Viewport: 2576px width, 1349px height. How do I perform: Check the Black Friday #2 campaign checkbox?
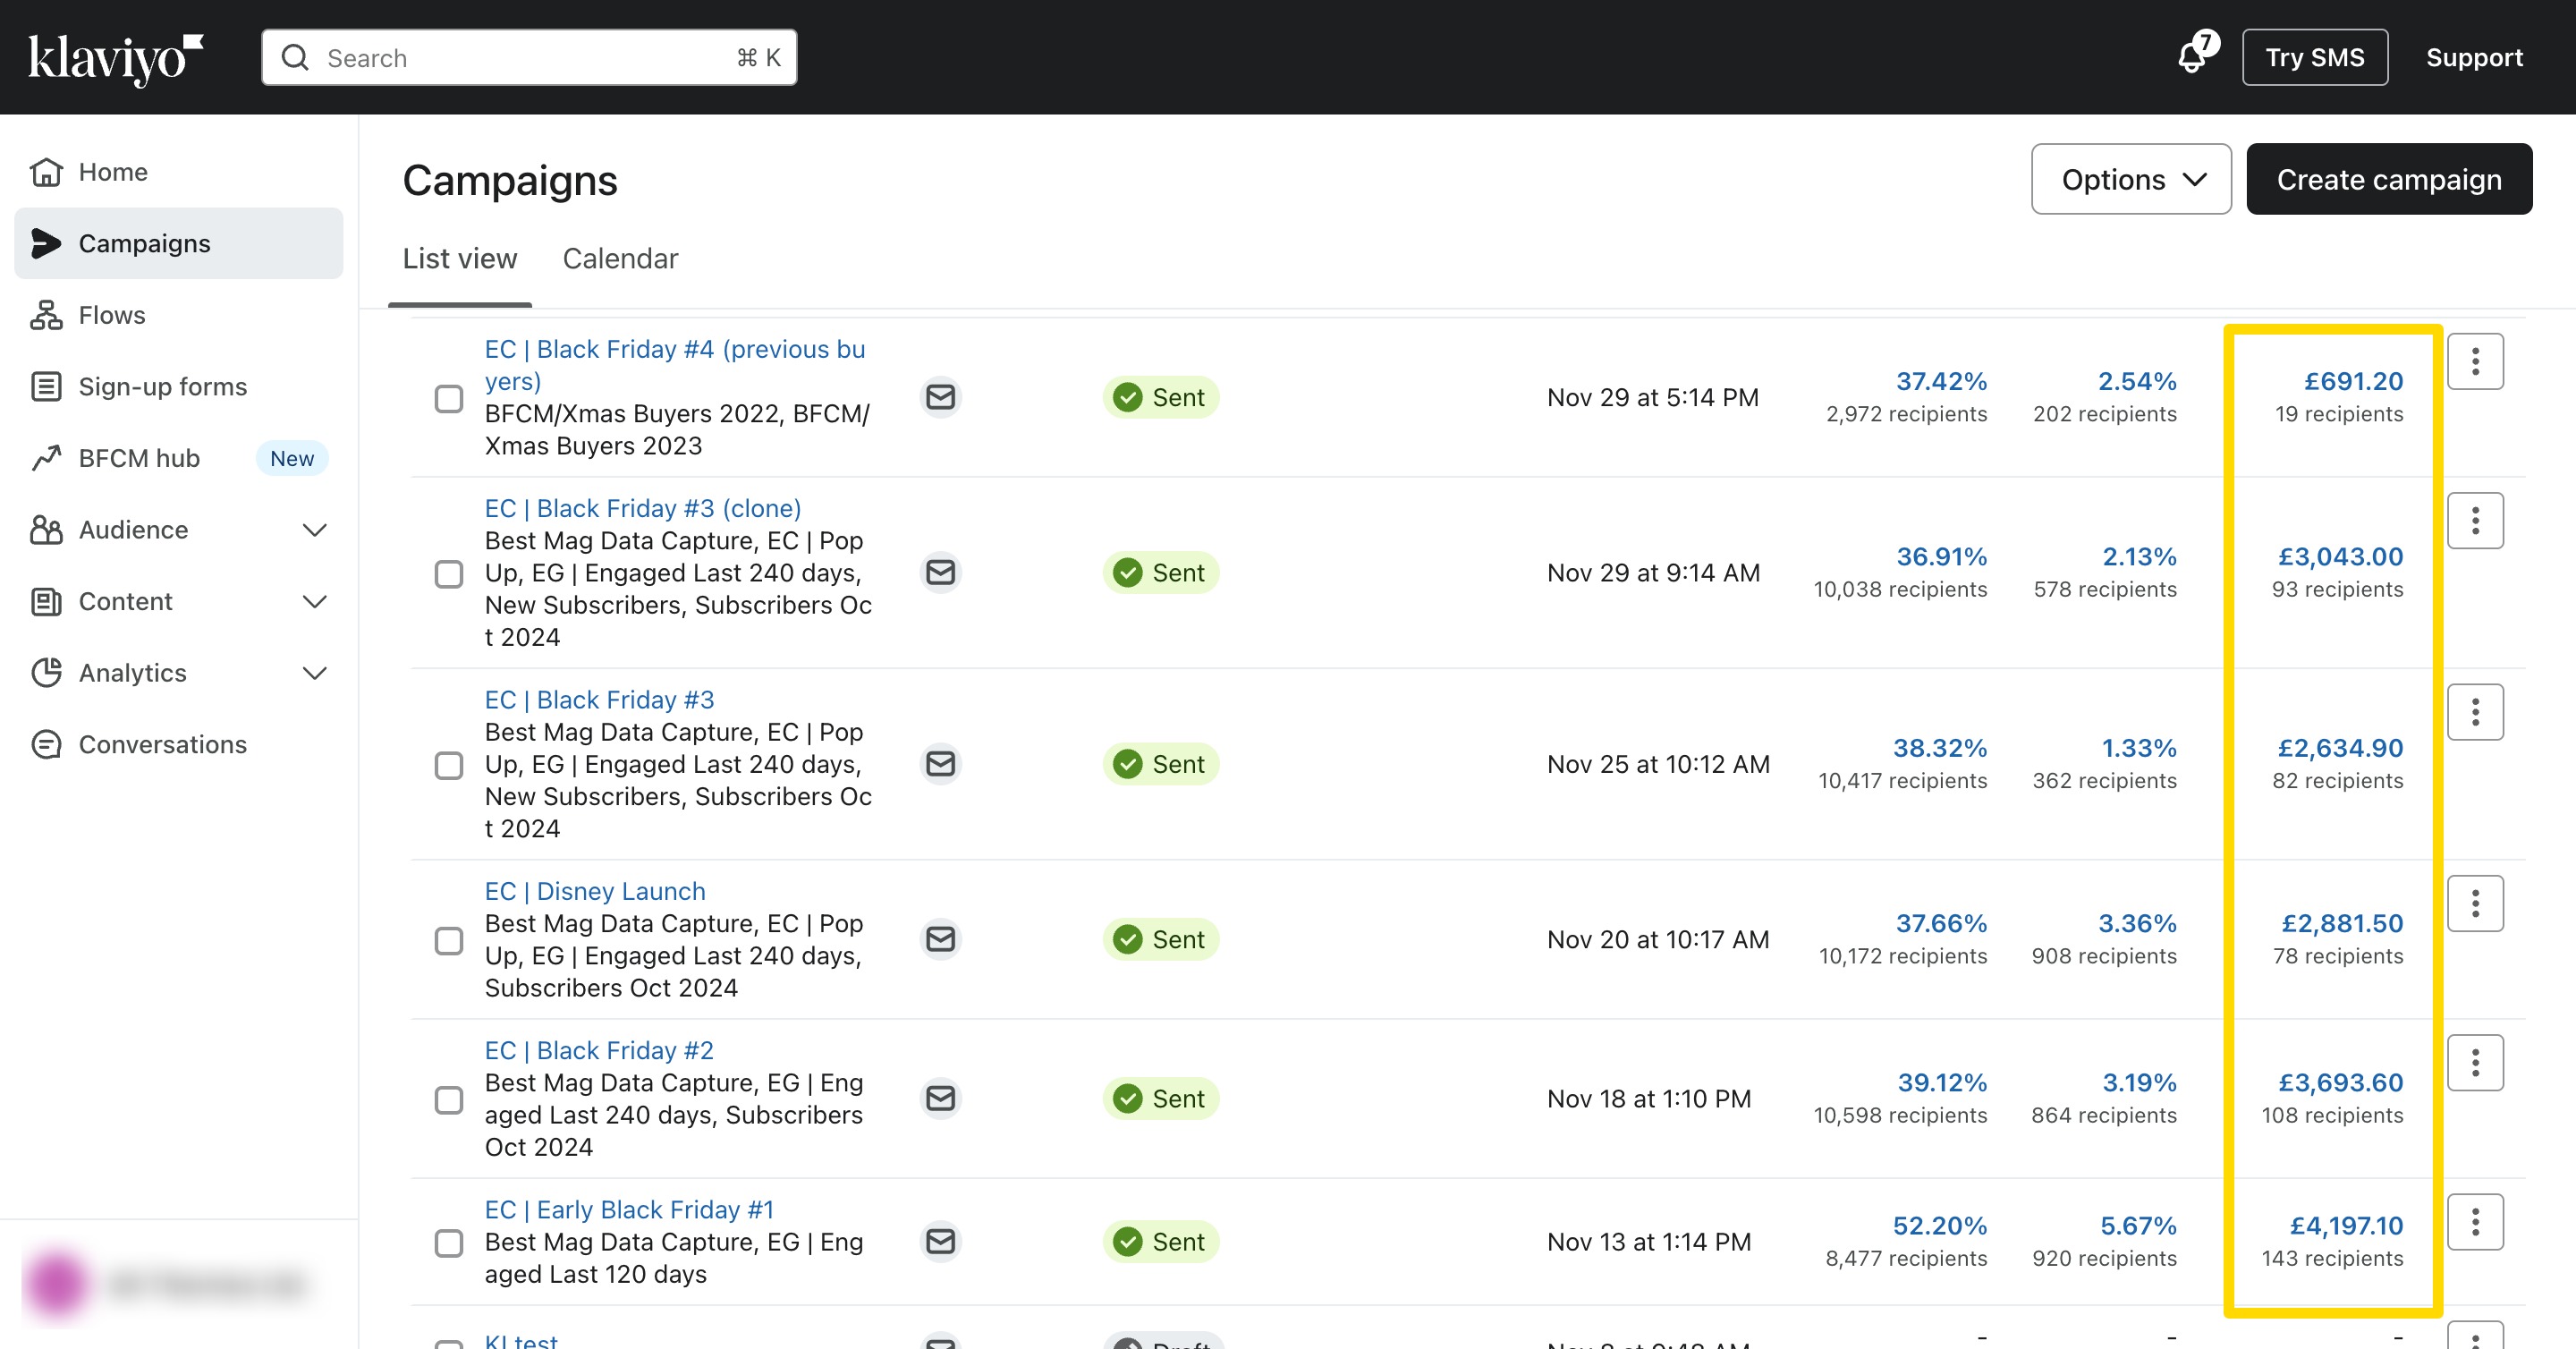click(449, 1099)
